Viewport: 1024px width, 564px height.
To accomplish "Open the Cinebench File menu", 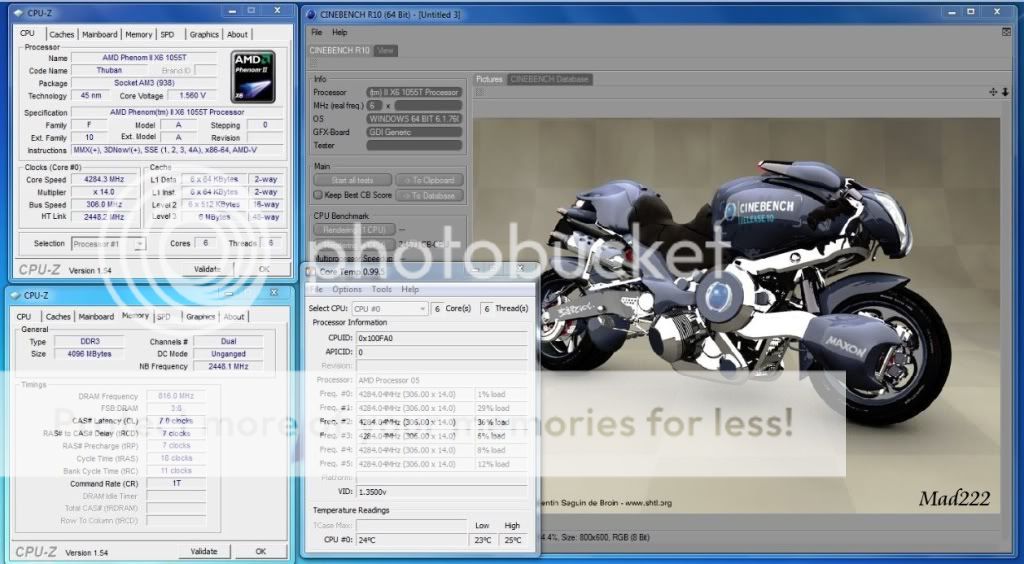I will [x=317, y=32].
